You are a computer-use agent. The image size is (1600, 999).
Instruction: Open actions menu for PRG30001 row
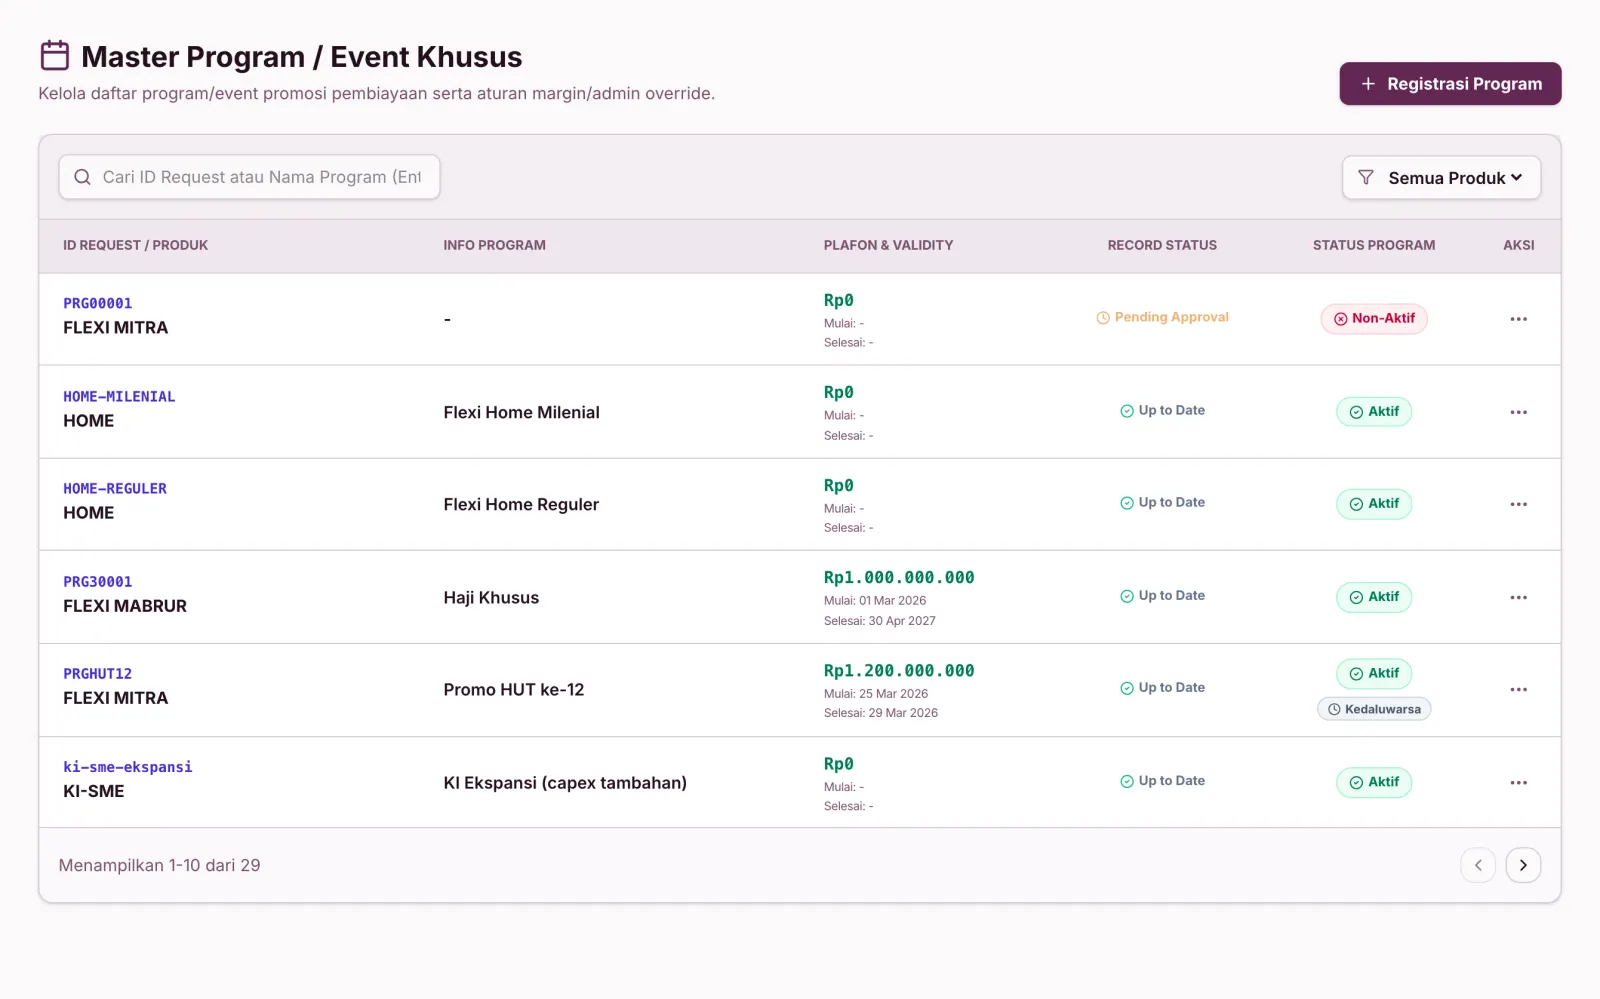pos(1518,597)
